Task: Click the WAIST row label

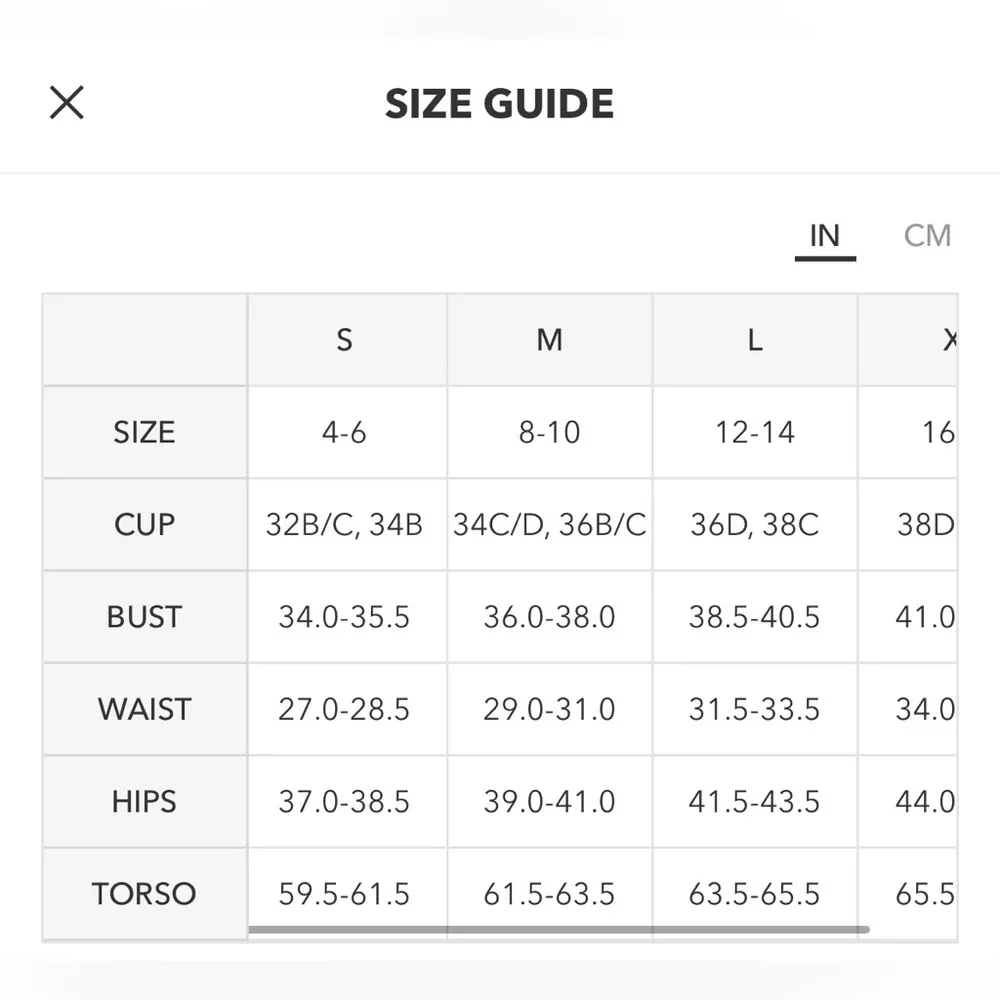Action: click(144, 709)
